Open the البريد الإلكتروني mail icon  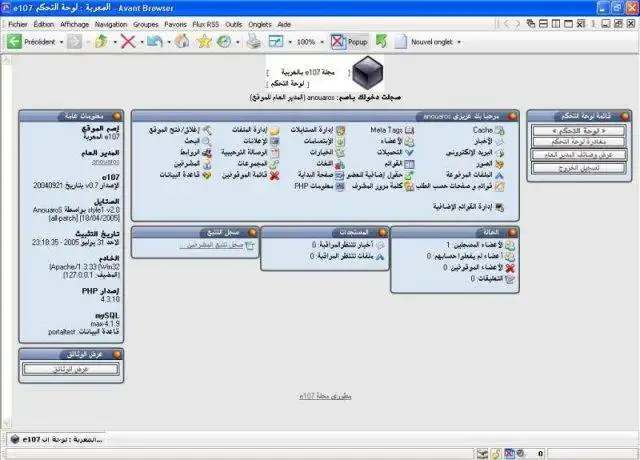coord(500,153)
